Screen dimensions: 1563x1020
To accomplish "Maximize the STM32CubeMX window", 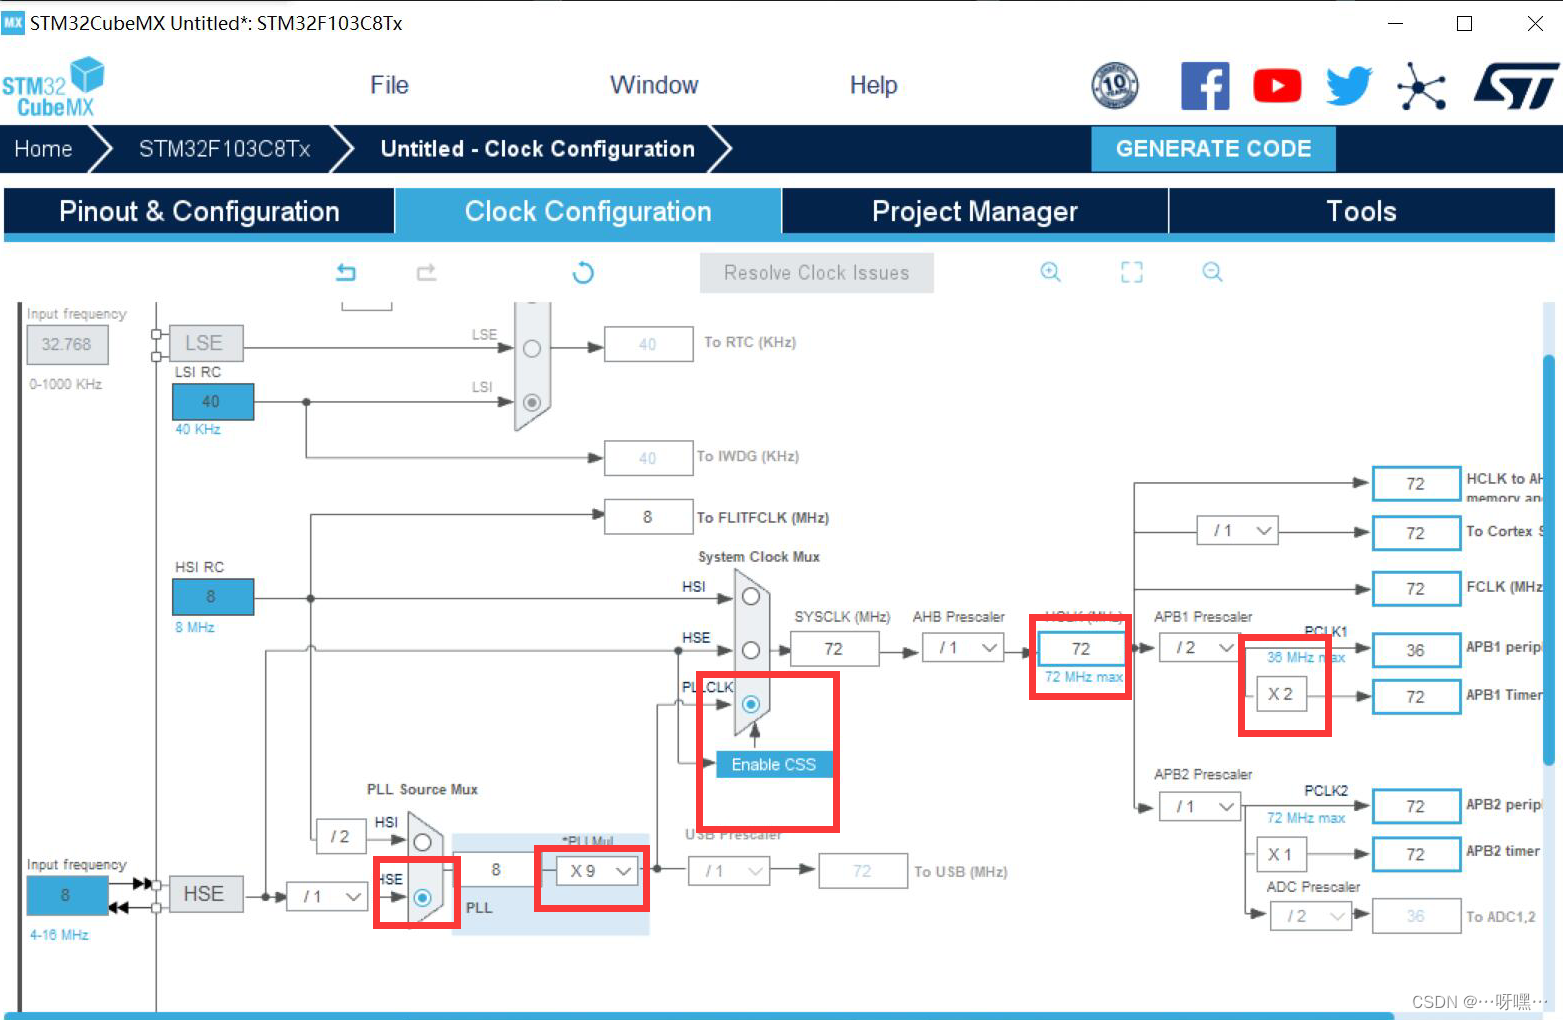I will [1464, 23].
